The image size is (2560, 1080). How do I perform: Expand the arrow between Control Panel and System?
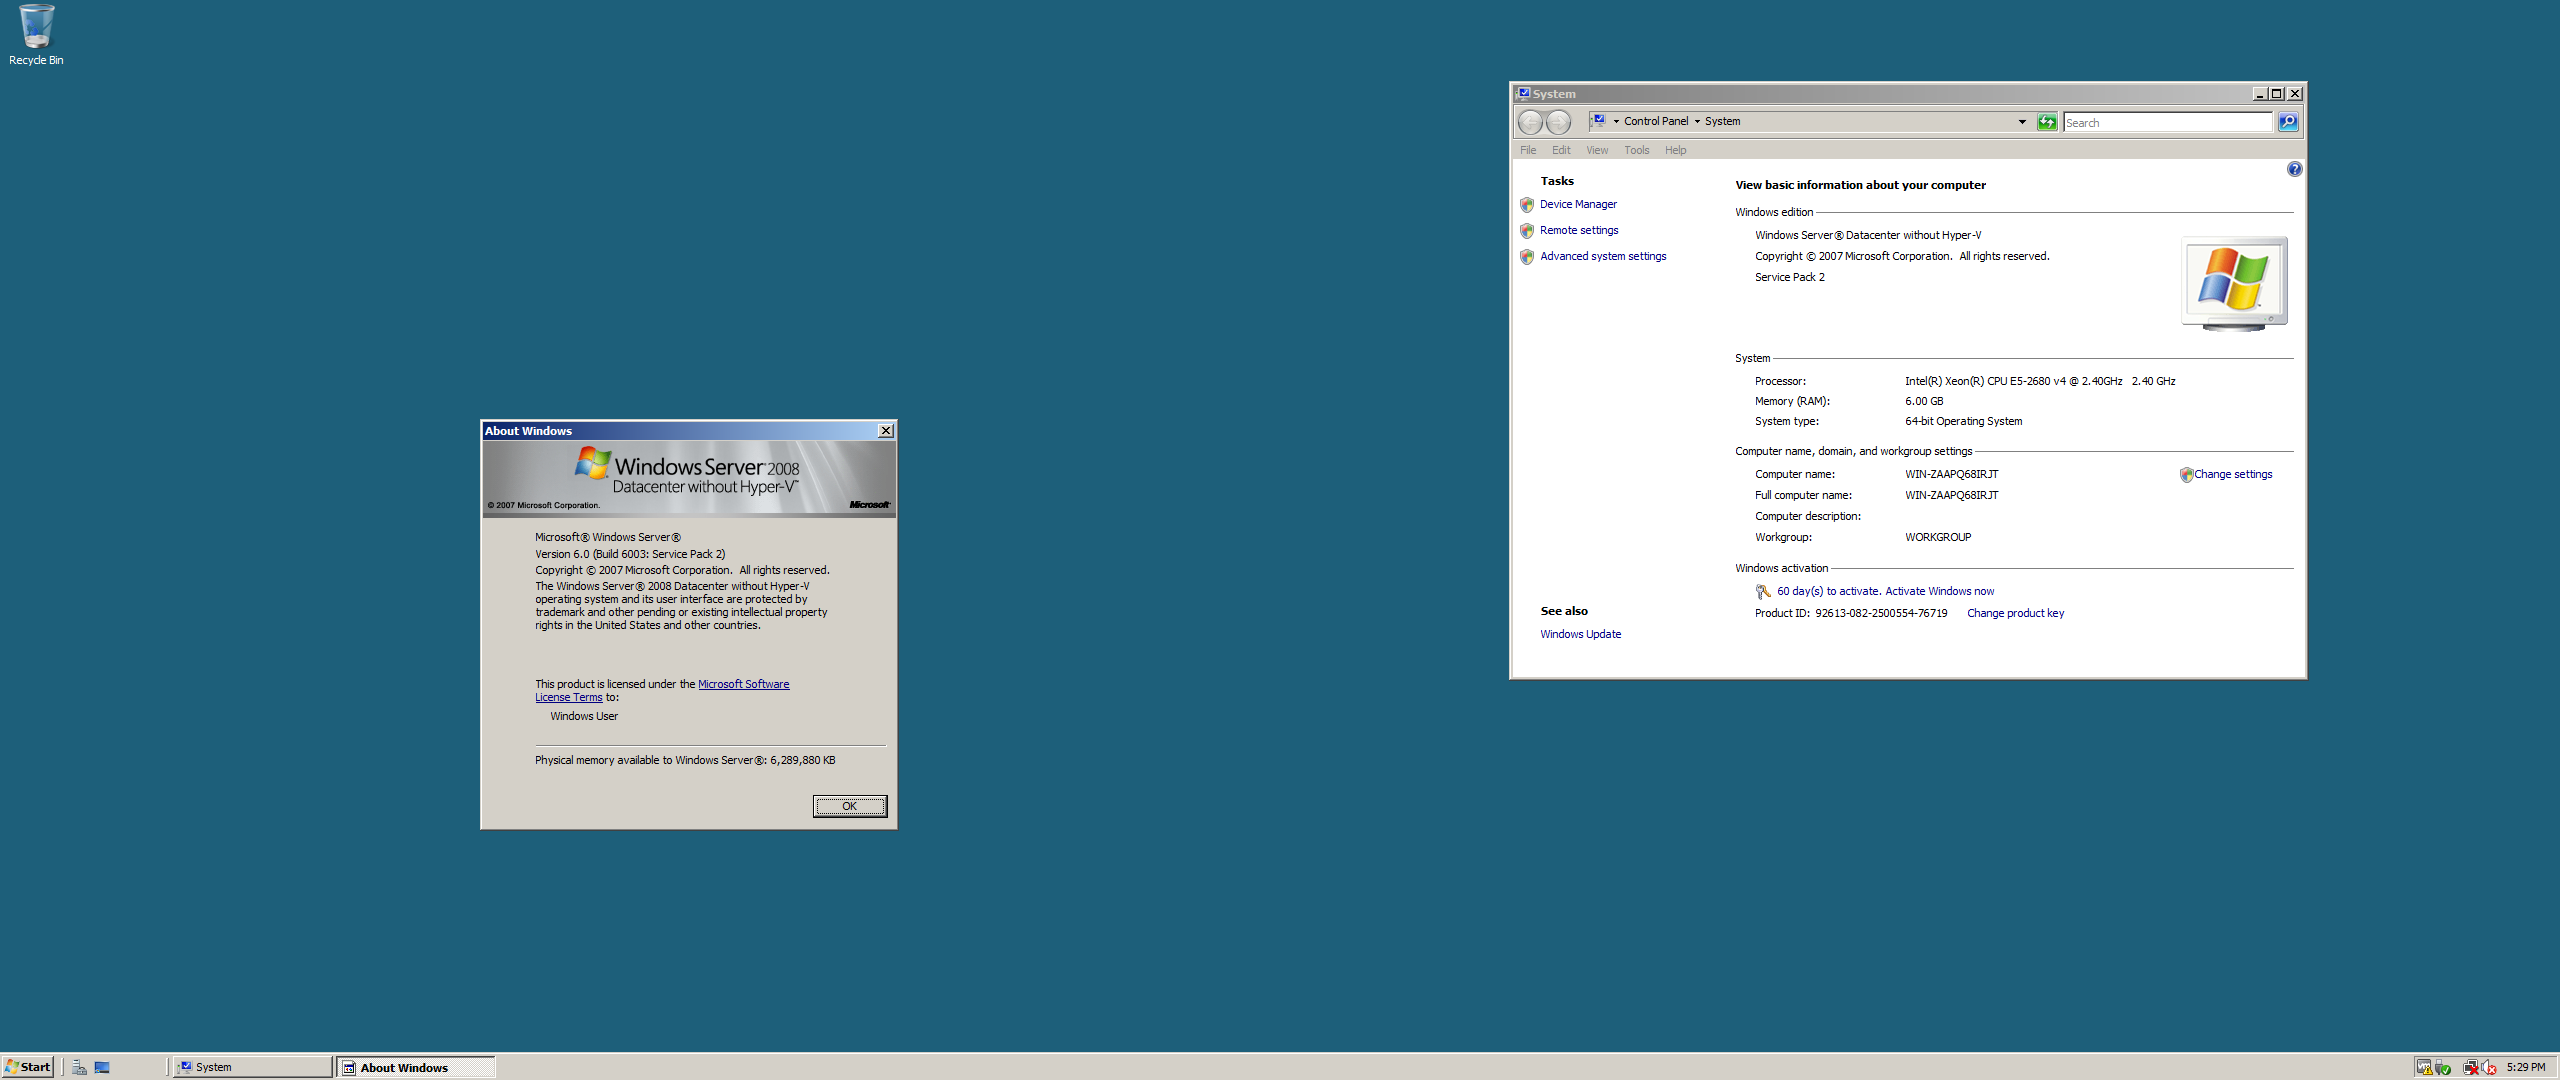1697,121
